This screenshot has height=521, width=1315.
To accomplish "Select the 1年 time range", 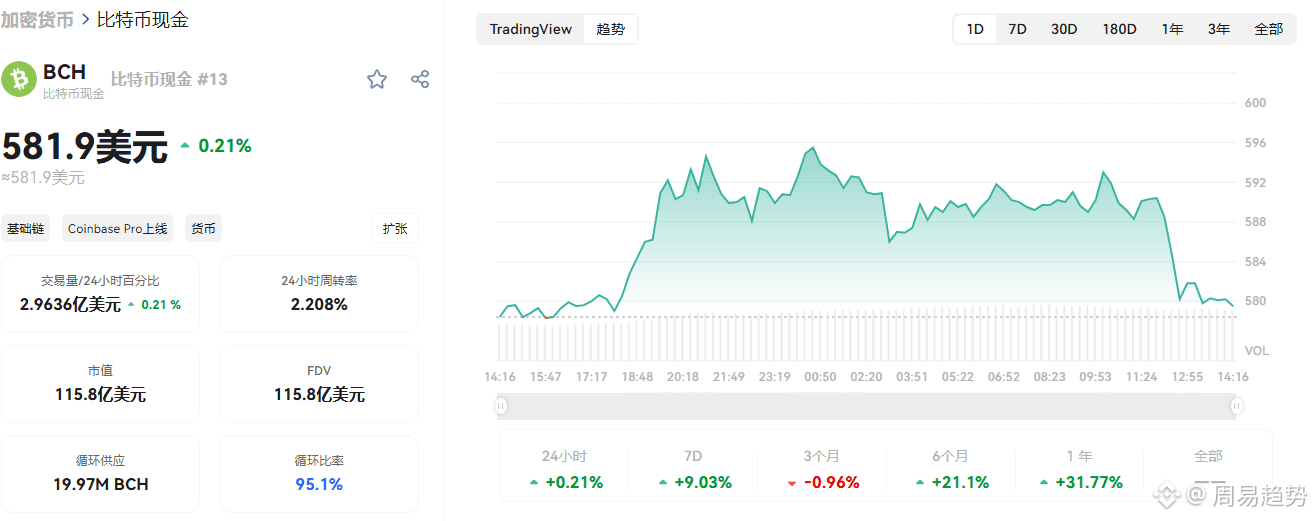I will pos(1172,29).
